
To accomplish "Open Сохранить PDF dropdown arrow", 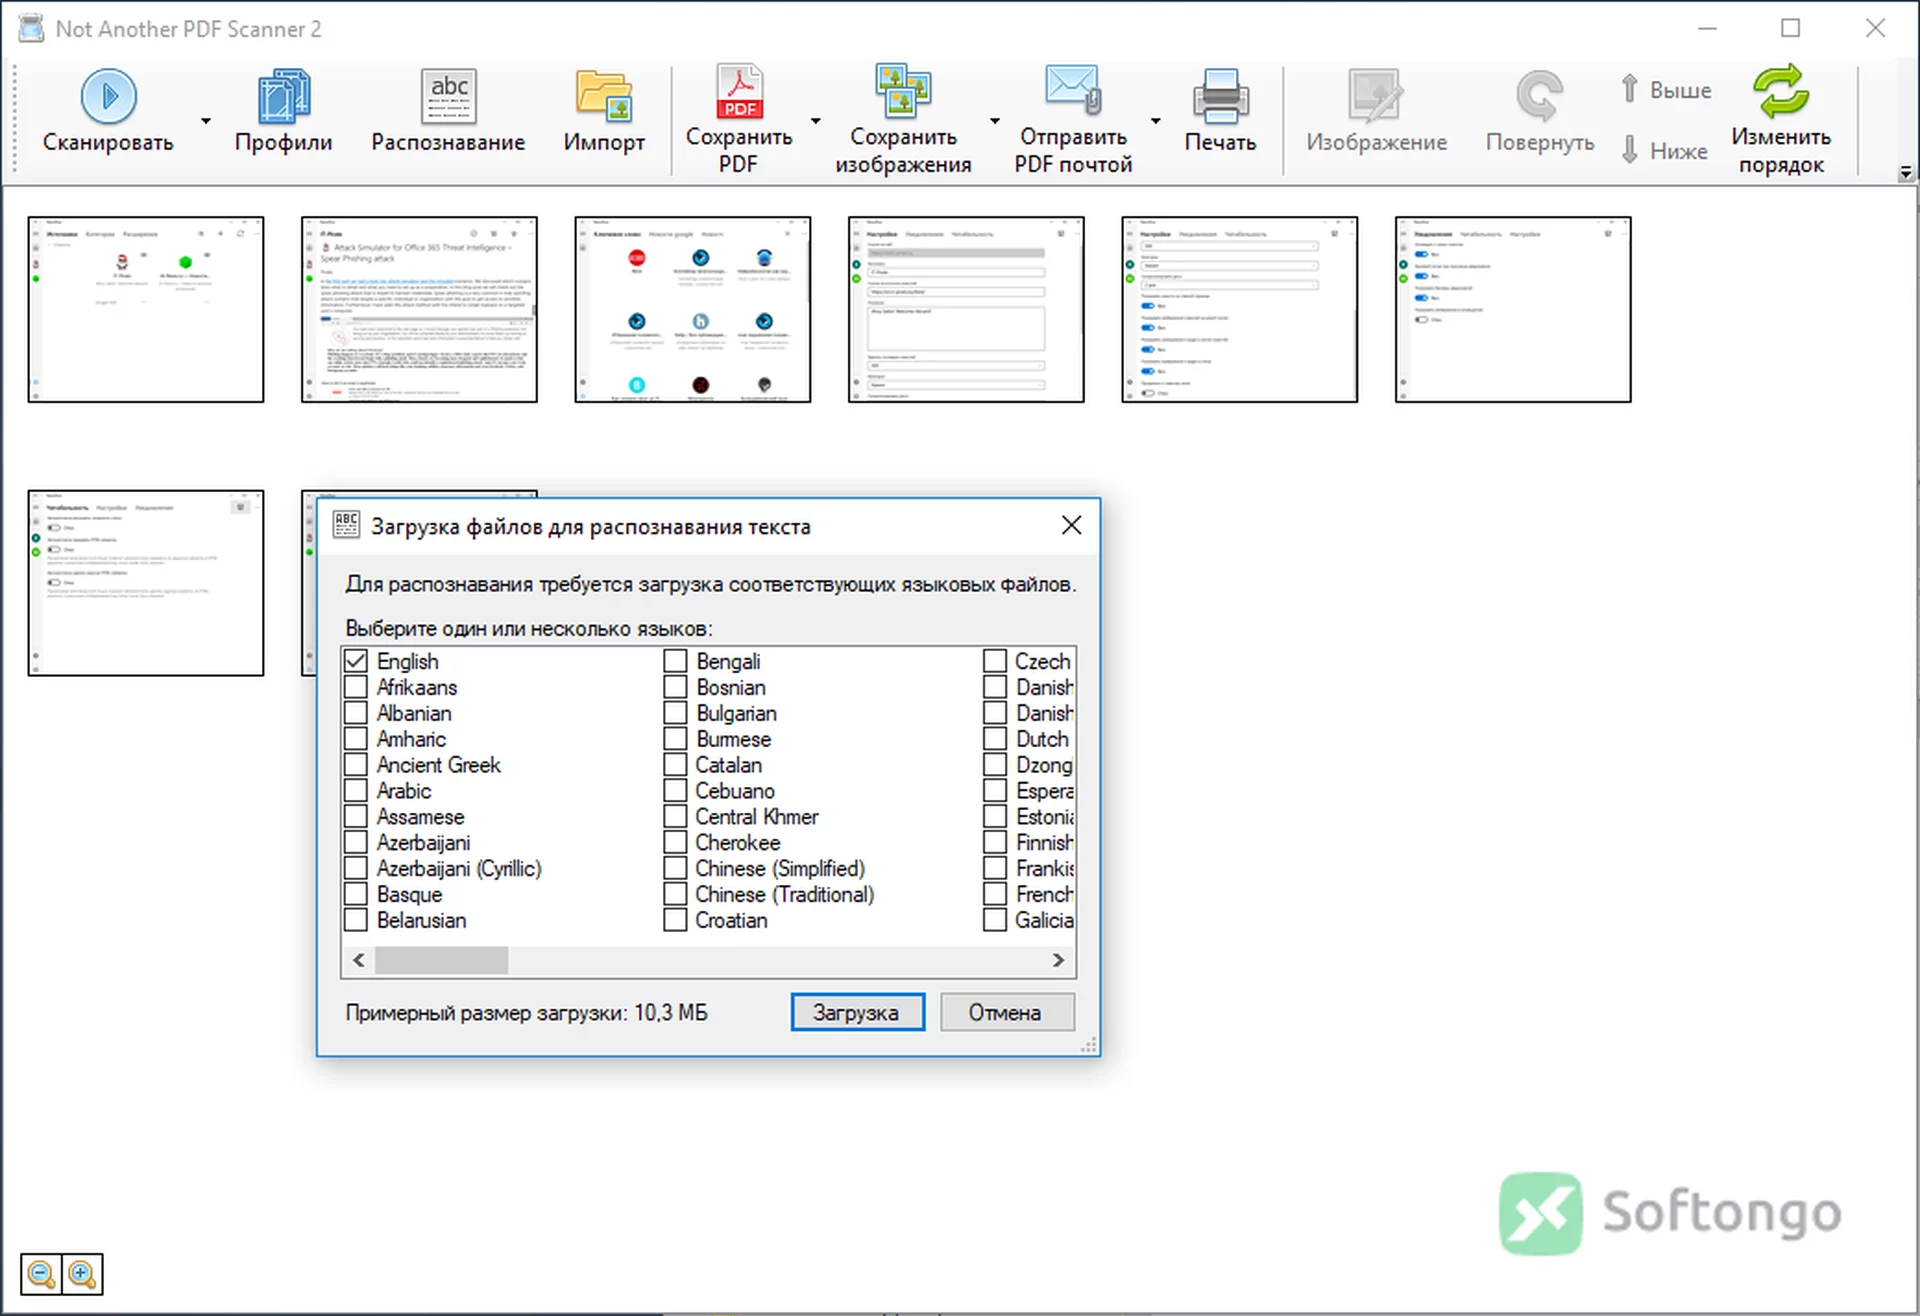I will 816,121.
